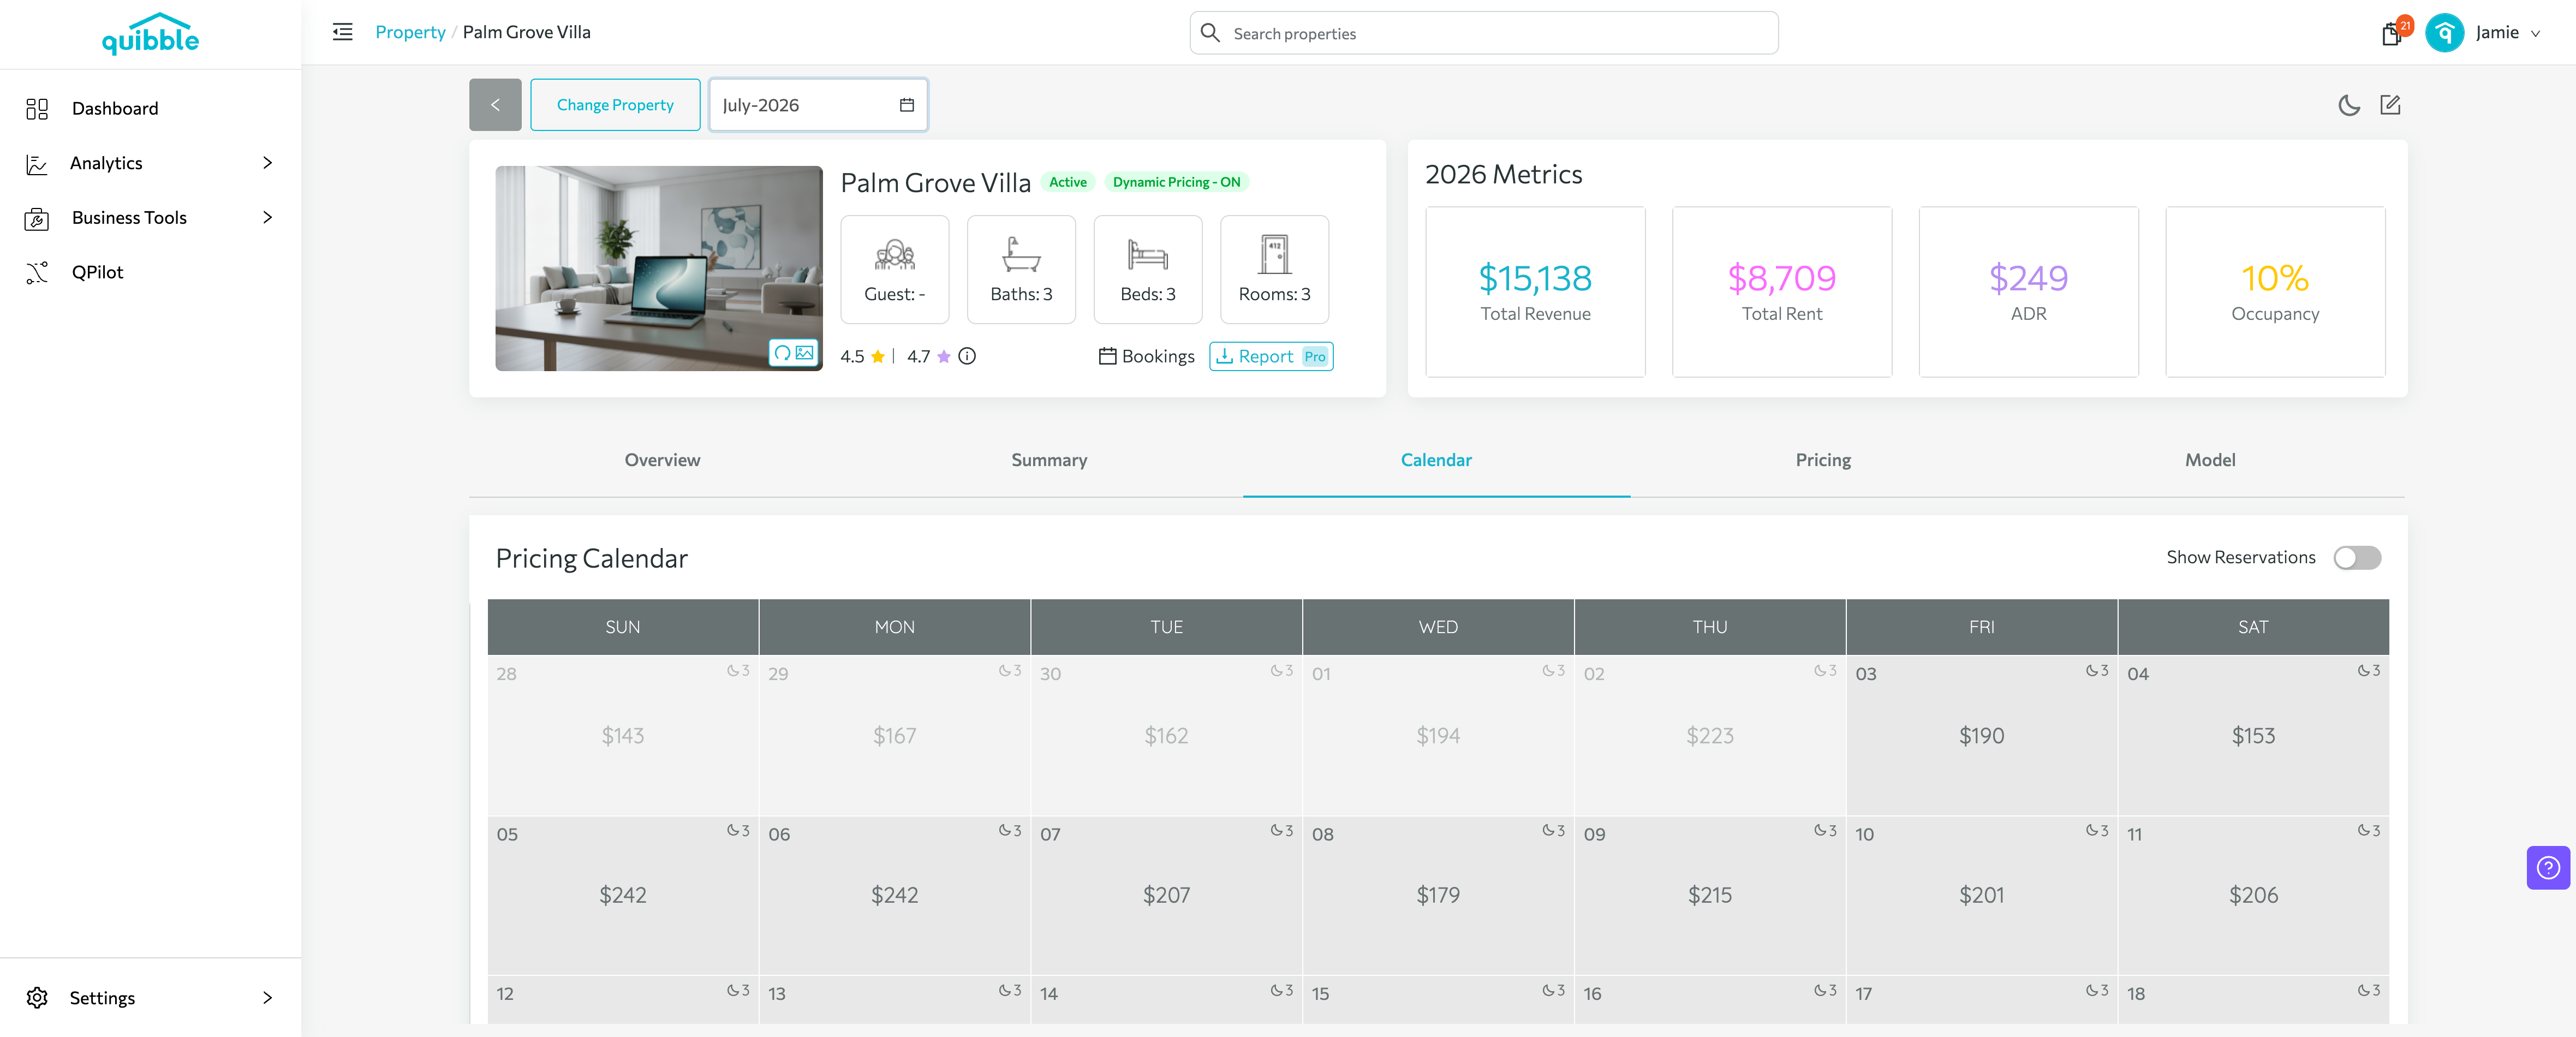This screenshot has width=2576, height=1037.
Task: Open the July-2026 month picker
Action: click(818, 105)
